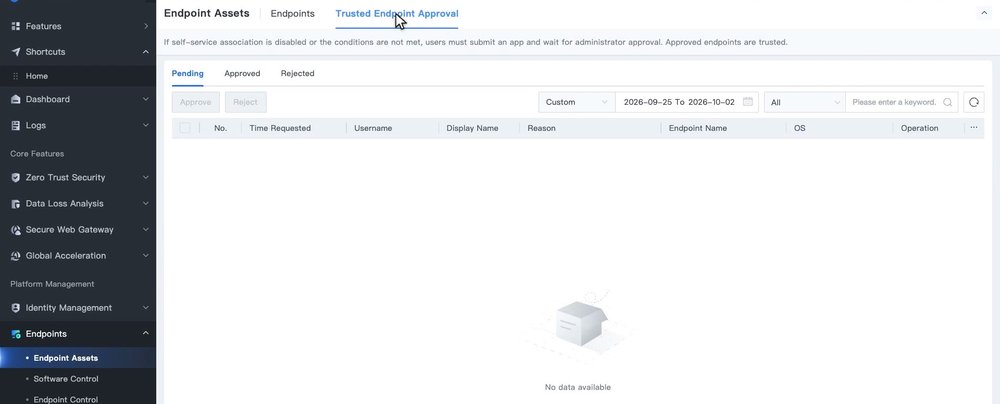Click the Endpoint Name column header

[698, 128]
